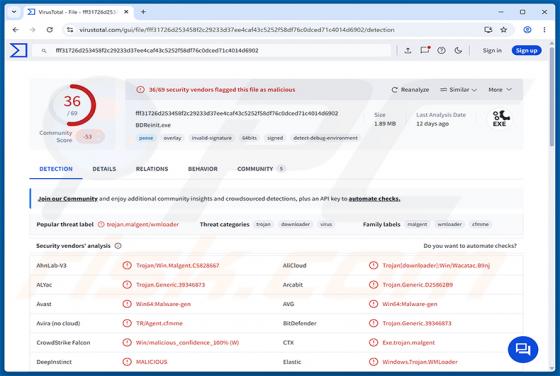
Task: Click the browser forward arrow
Action: pos(32,30)
